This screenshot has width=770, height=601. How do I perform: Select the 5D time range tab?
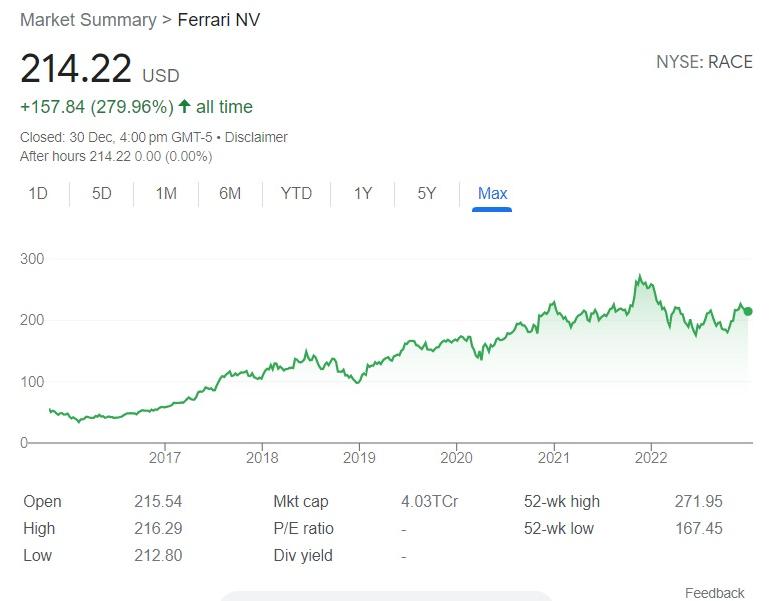tap(102, 193)
